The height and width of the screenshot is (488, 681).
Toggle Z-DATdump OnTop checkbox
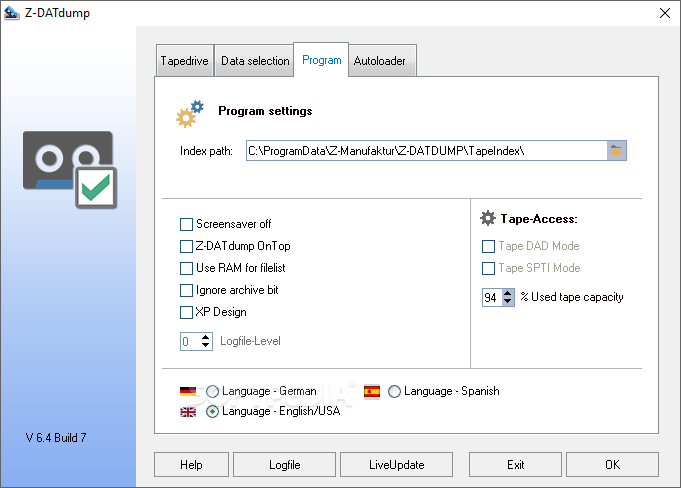pos(186,246)
